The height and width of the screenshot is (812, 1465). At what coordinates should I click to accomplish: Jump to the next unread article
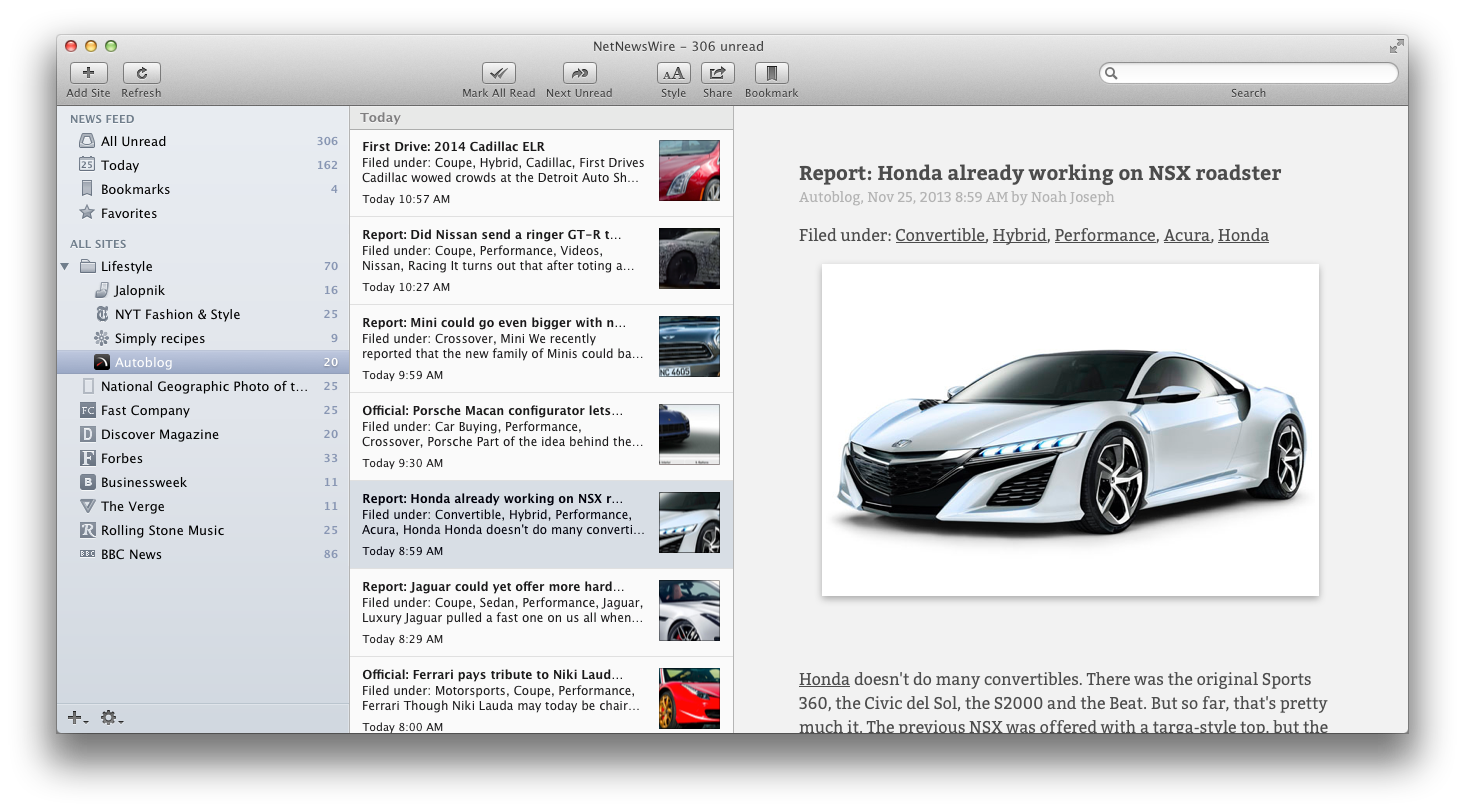click(579, 73)
